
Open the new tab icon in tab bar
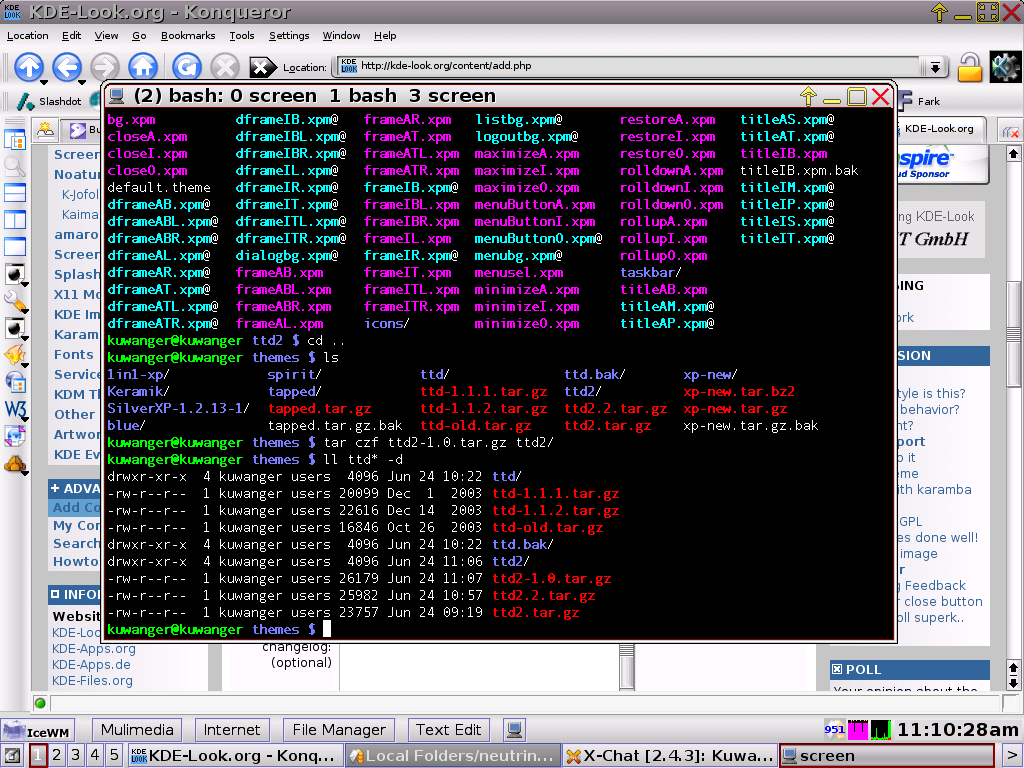tap(45, 129)
